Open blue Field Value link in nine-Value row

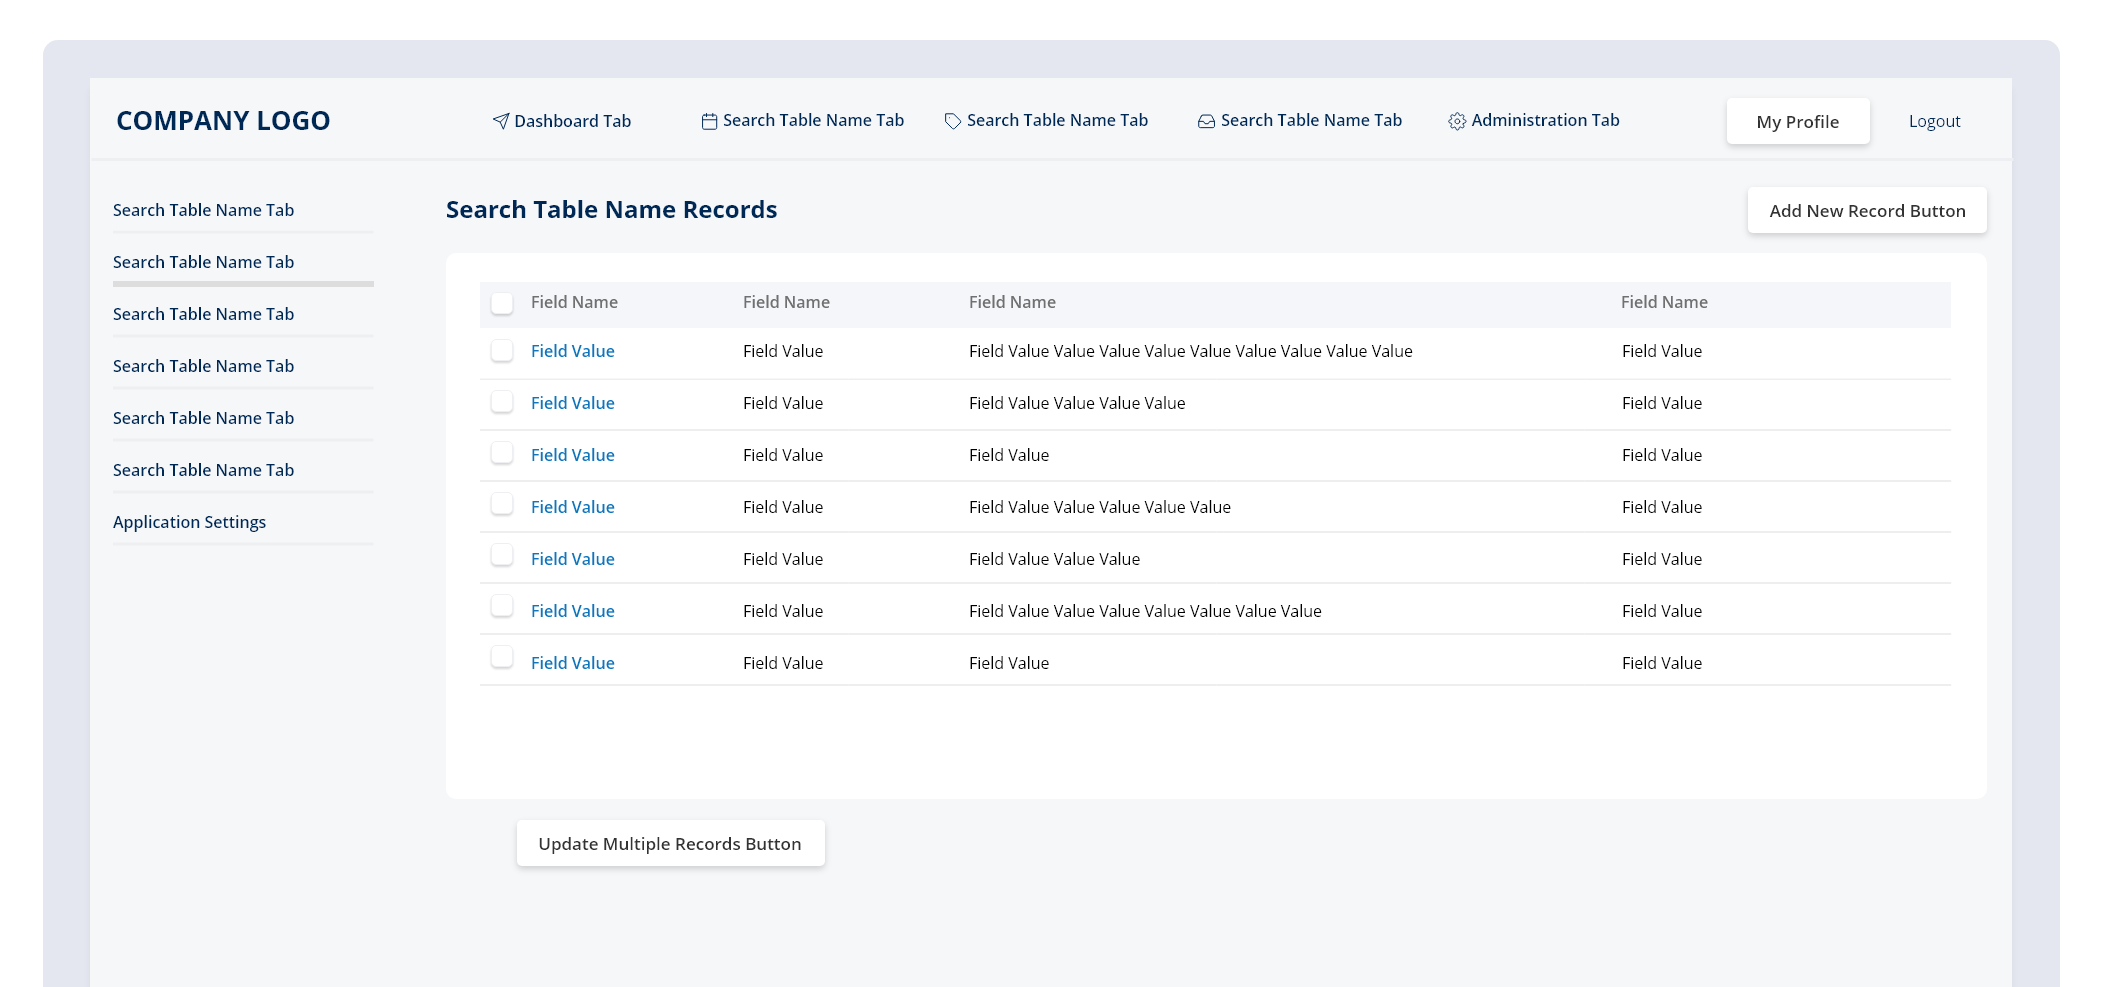coord(572,351)
